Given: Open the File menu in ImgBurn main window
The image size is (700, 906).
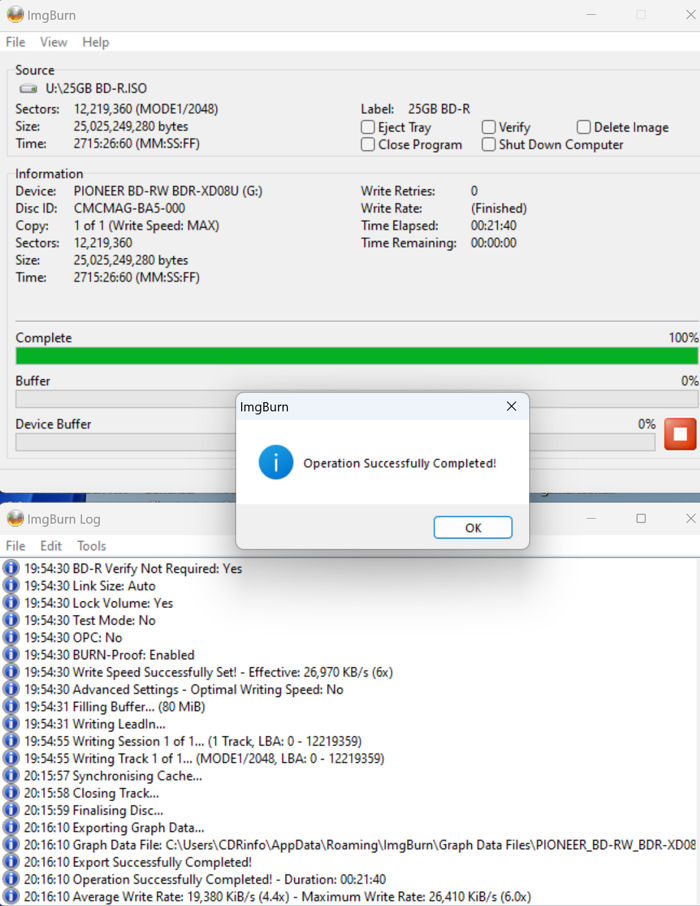Looking at the screenshot, I should pyautogui.click(x=16, y=42).
